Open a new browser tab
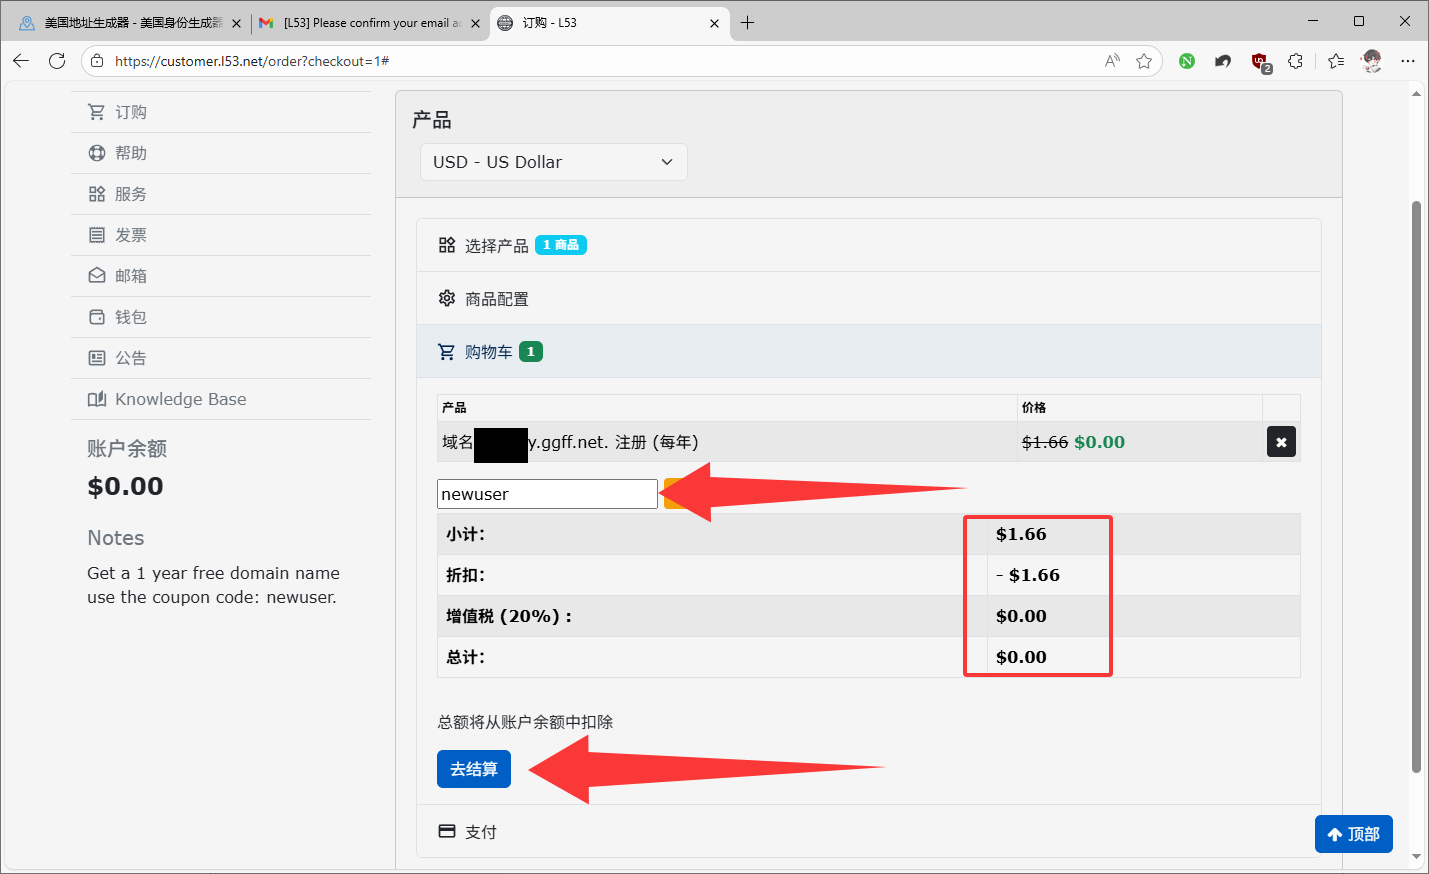Image resolution: width=1429 pixels, height=874 pixels. pyautogui.click(x=747, y=22)
